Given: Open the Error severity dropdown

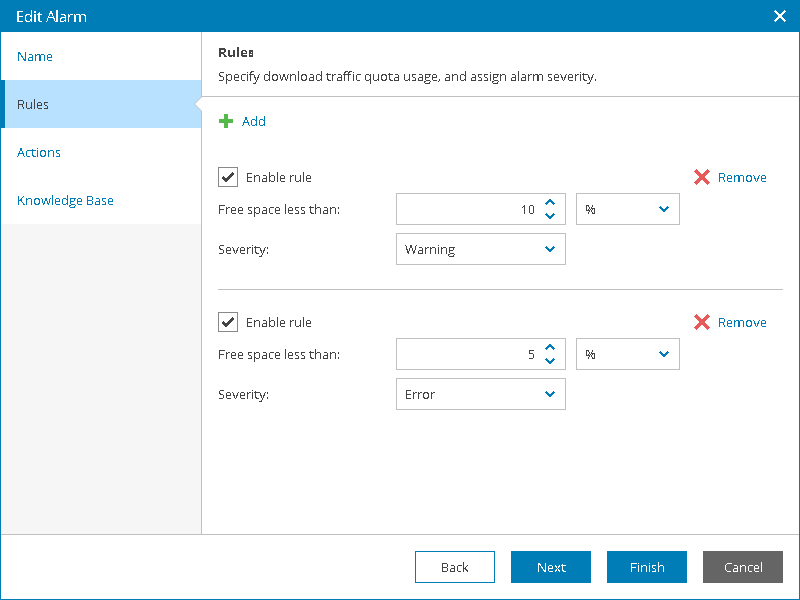Looking at the screenshot, I should [x=481, y=394].
